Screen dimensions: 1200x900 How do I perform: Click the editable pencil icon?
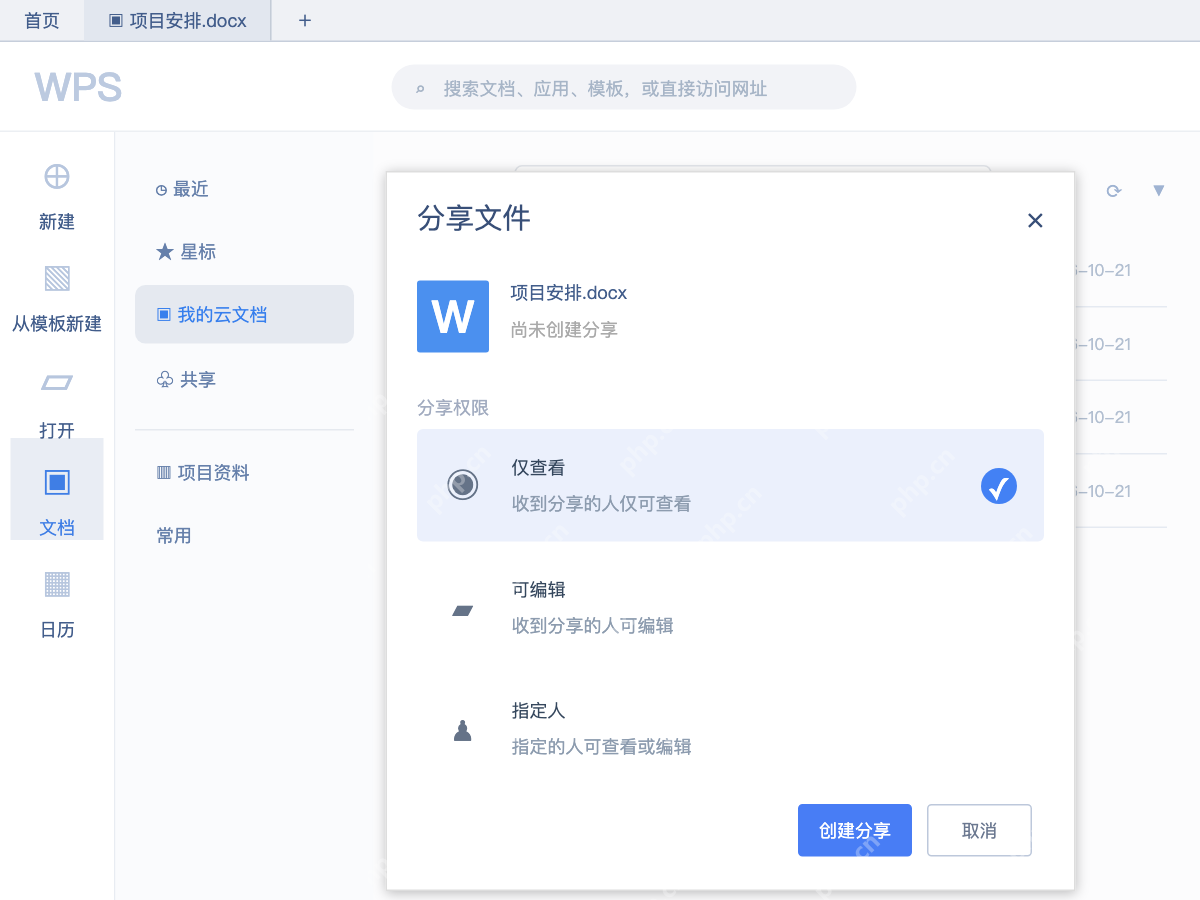pyautogui.click(x=462, y=610)
